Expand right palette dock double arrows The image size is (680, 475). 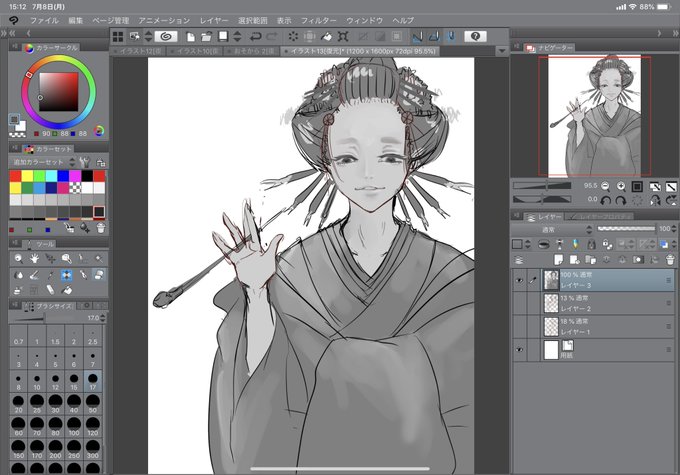[x=676, y=33]
